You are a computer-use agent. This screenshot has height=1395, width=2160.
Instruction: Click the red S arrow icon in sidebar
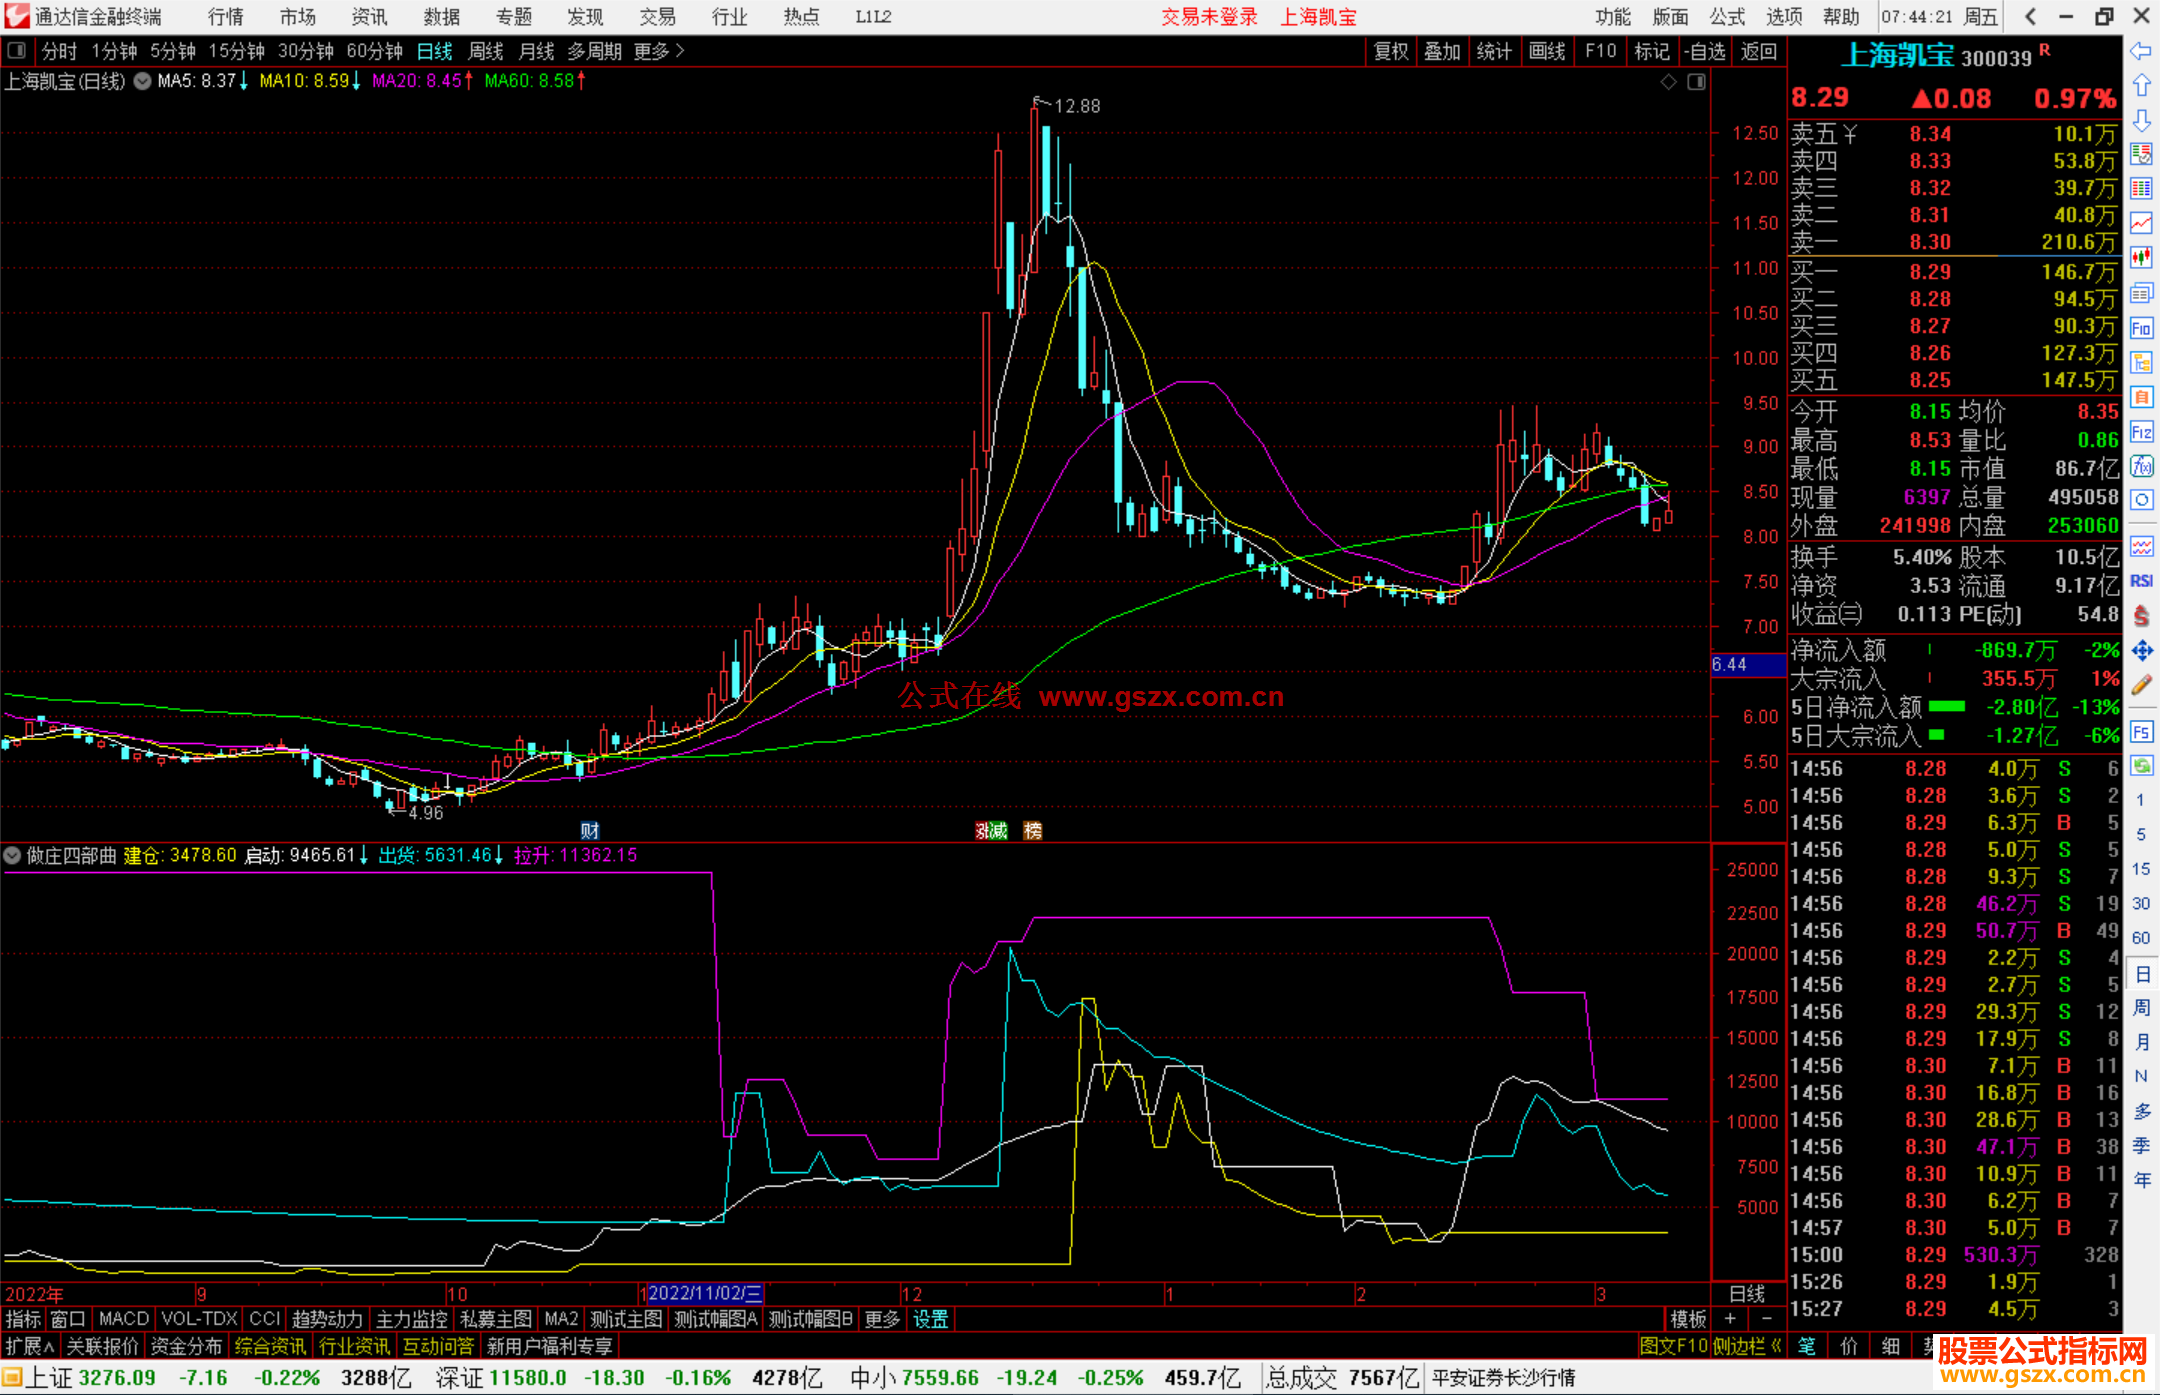pos(2141,616)
